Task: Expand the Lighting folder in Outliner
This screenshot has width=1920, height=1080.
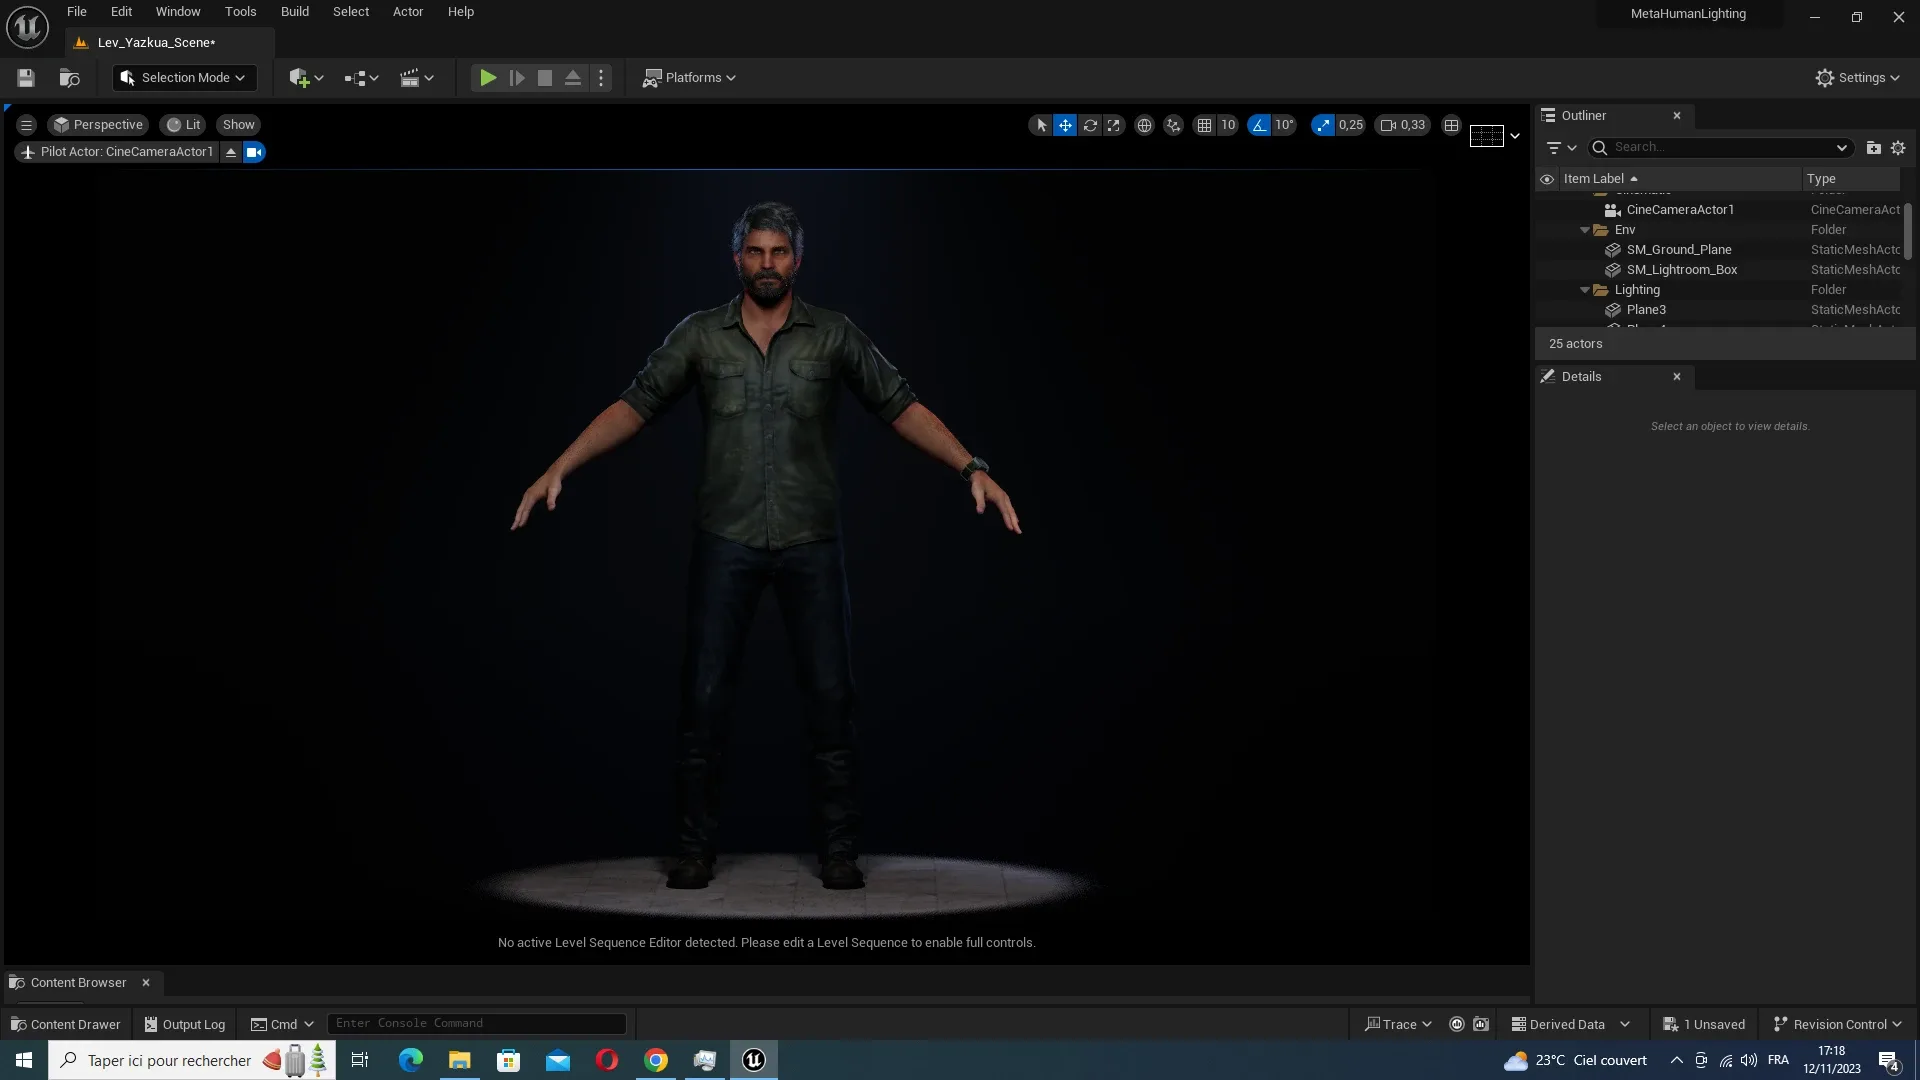Action: pos(1585,291)
